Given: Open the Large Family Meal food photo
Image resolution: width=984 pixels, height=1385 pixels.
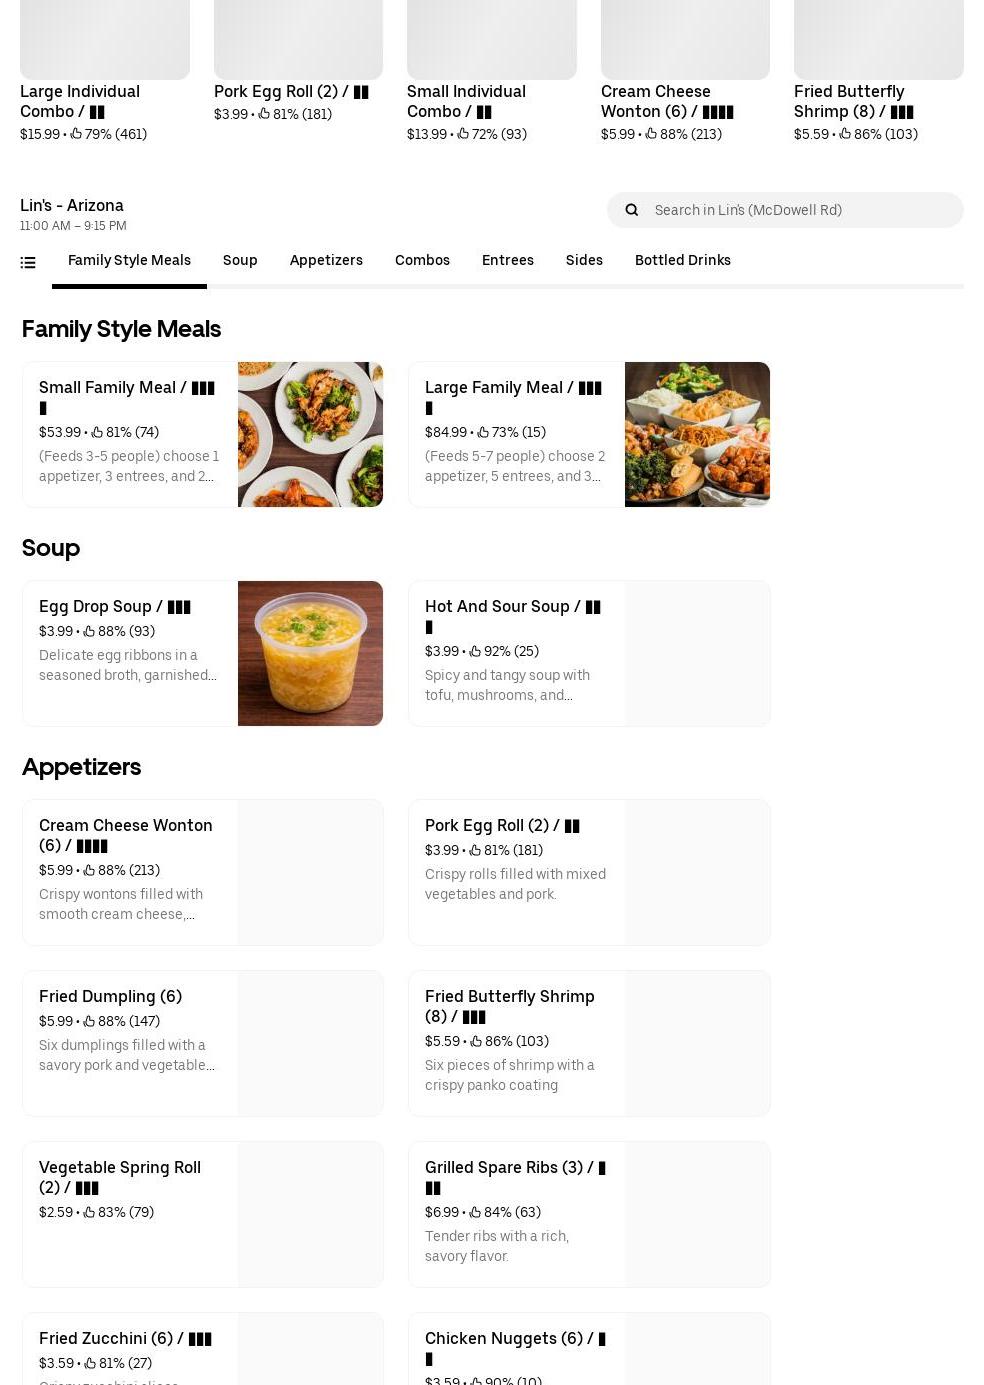Looking at the screenshot, I should point(697,434).
